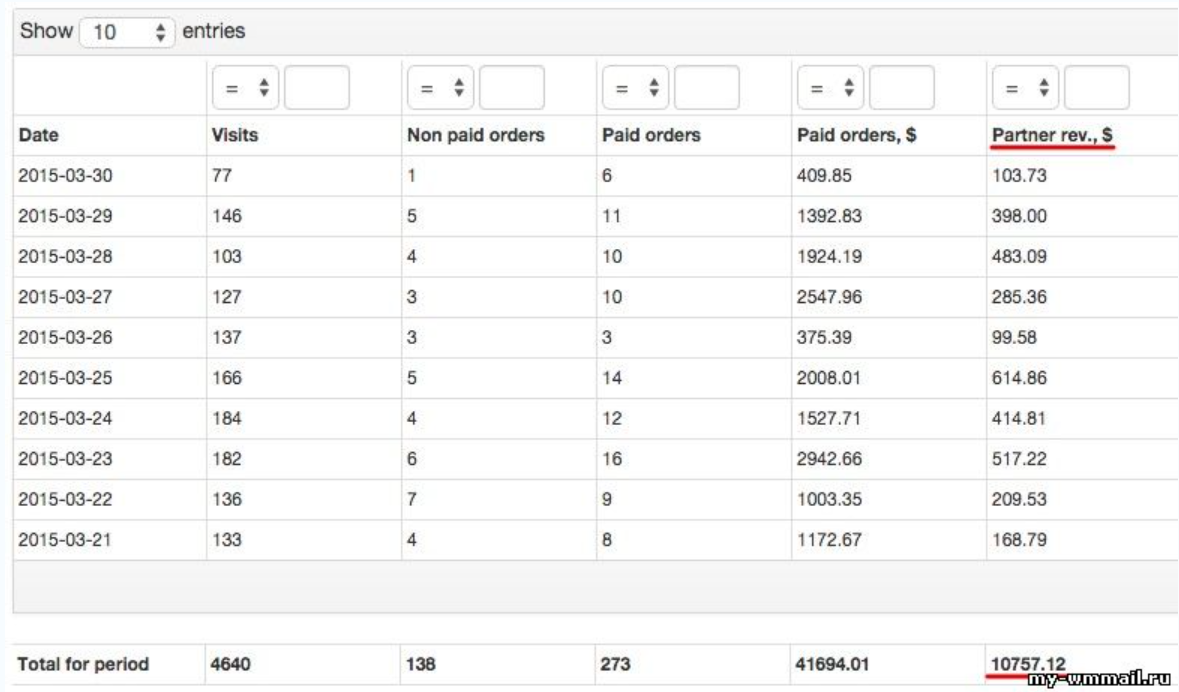1179x692 pixels.
Task: Sort by the Non paid orders column header
Action: pyautogui.click(x=475, y=135)
